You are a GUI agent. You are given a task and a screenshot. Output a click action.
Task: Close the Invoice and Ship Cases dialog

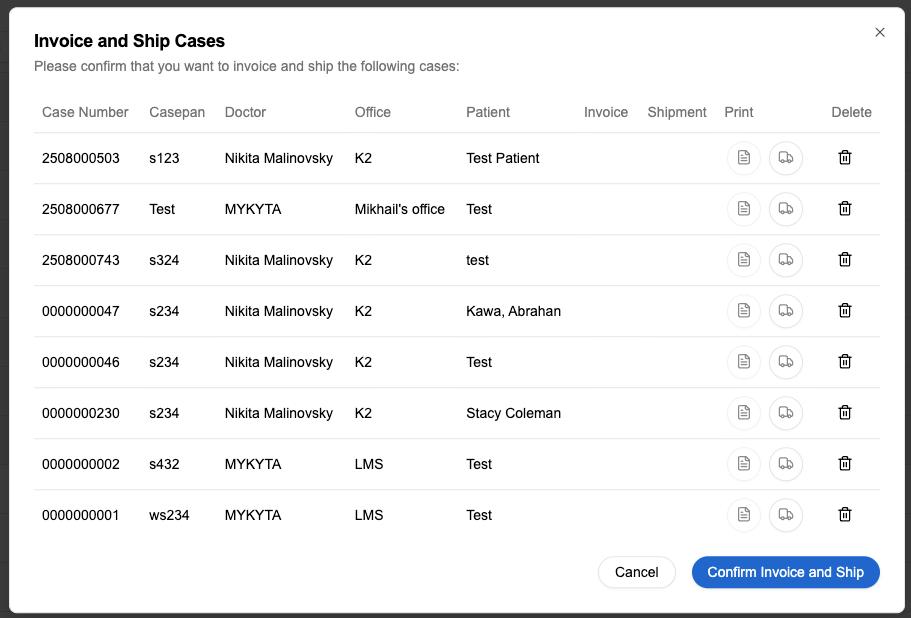[x=880, y=33]
